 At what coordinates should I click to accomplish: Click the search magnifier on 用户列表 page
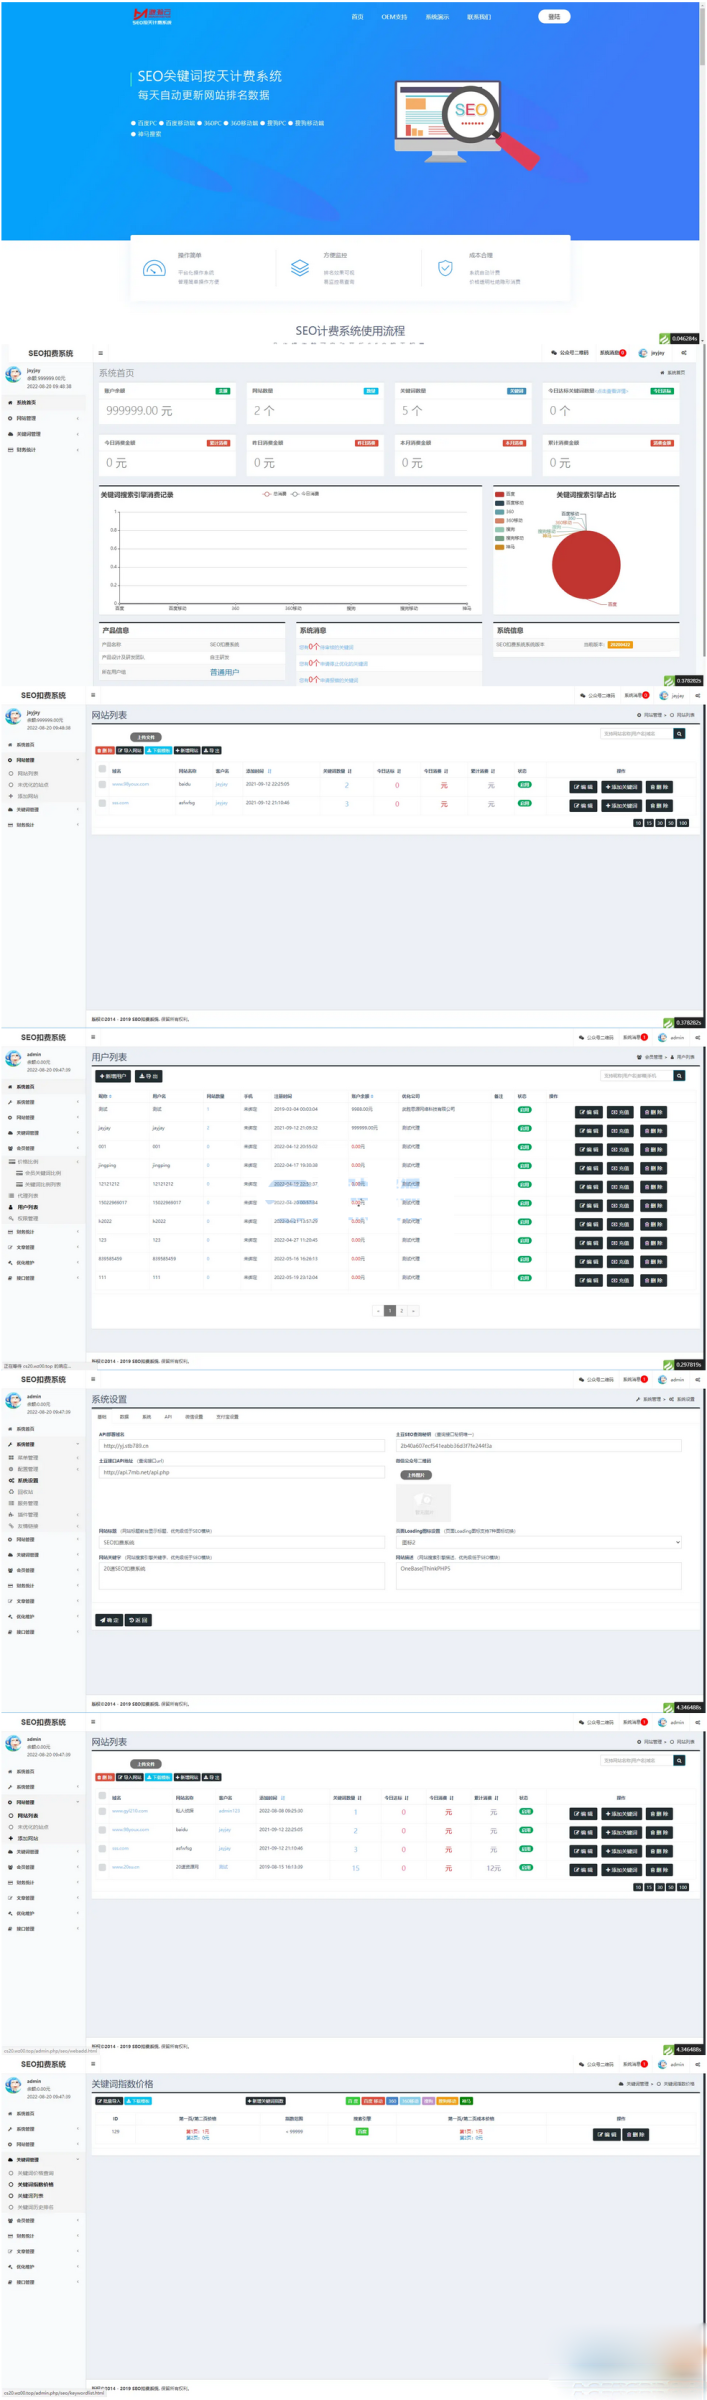[x=679, y=1076]
